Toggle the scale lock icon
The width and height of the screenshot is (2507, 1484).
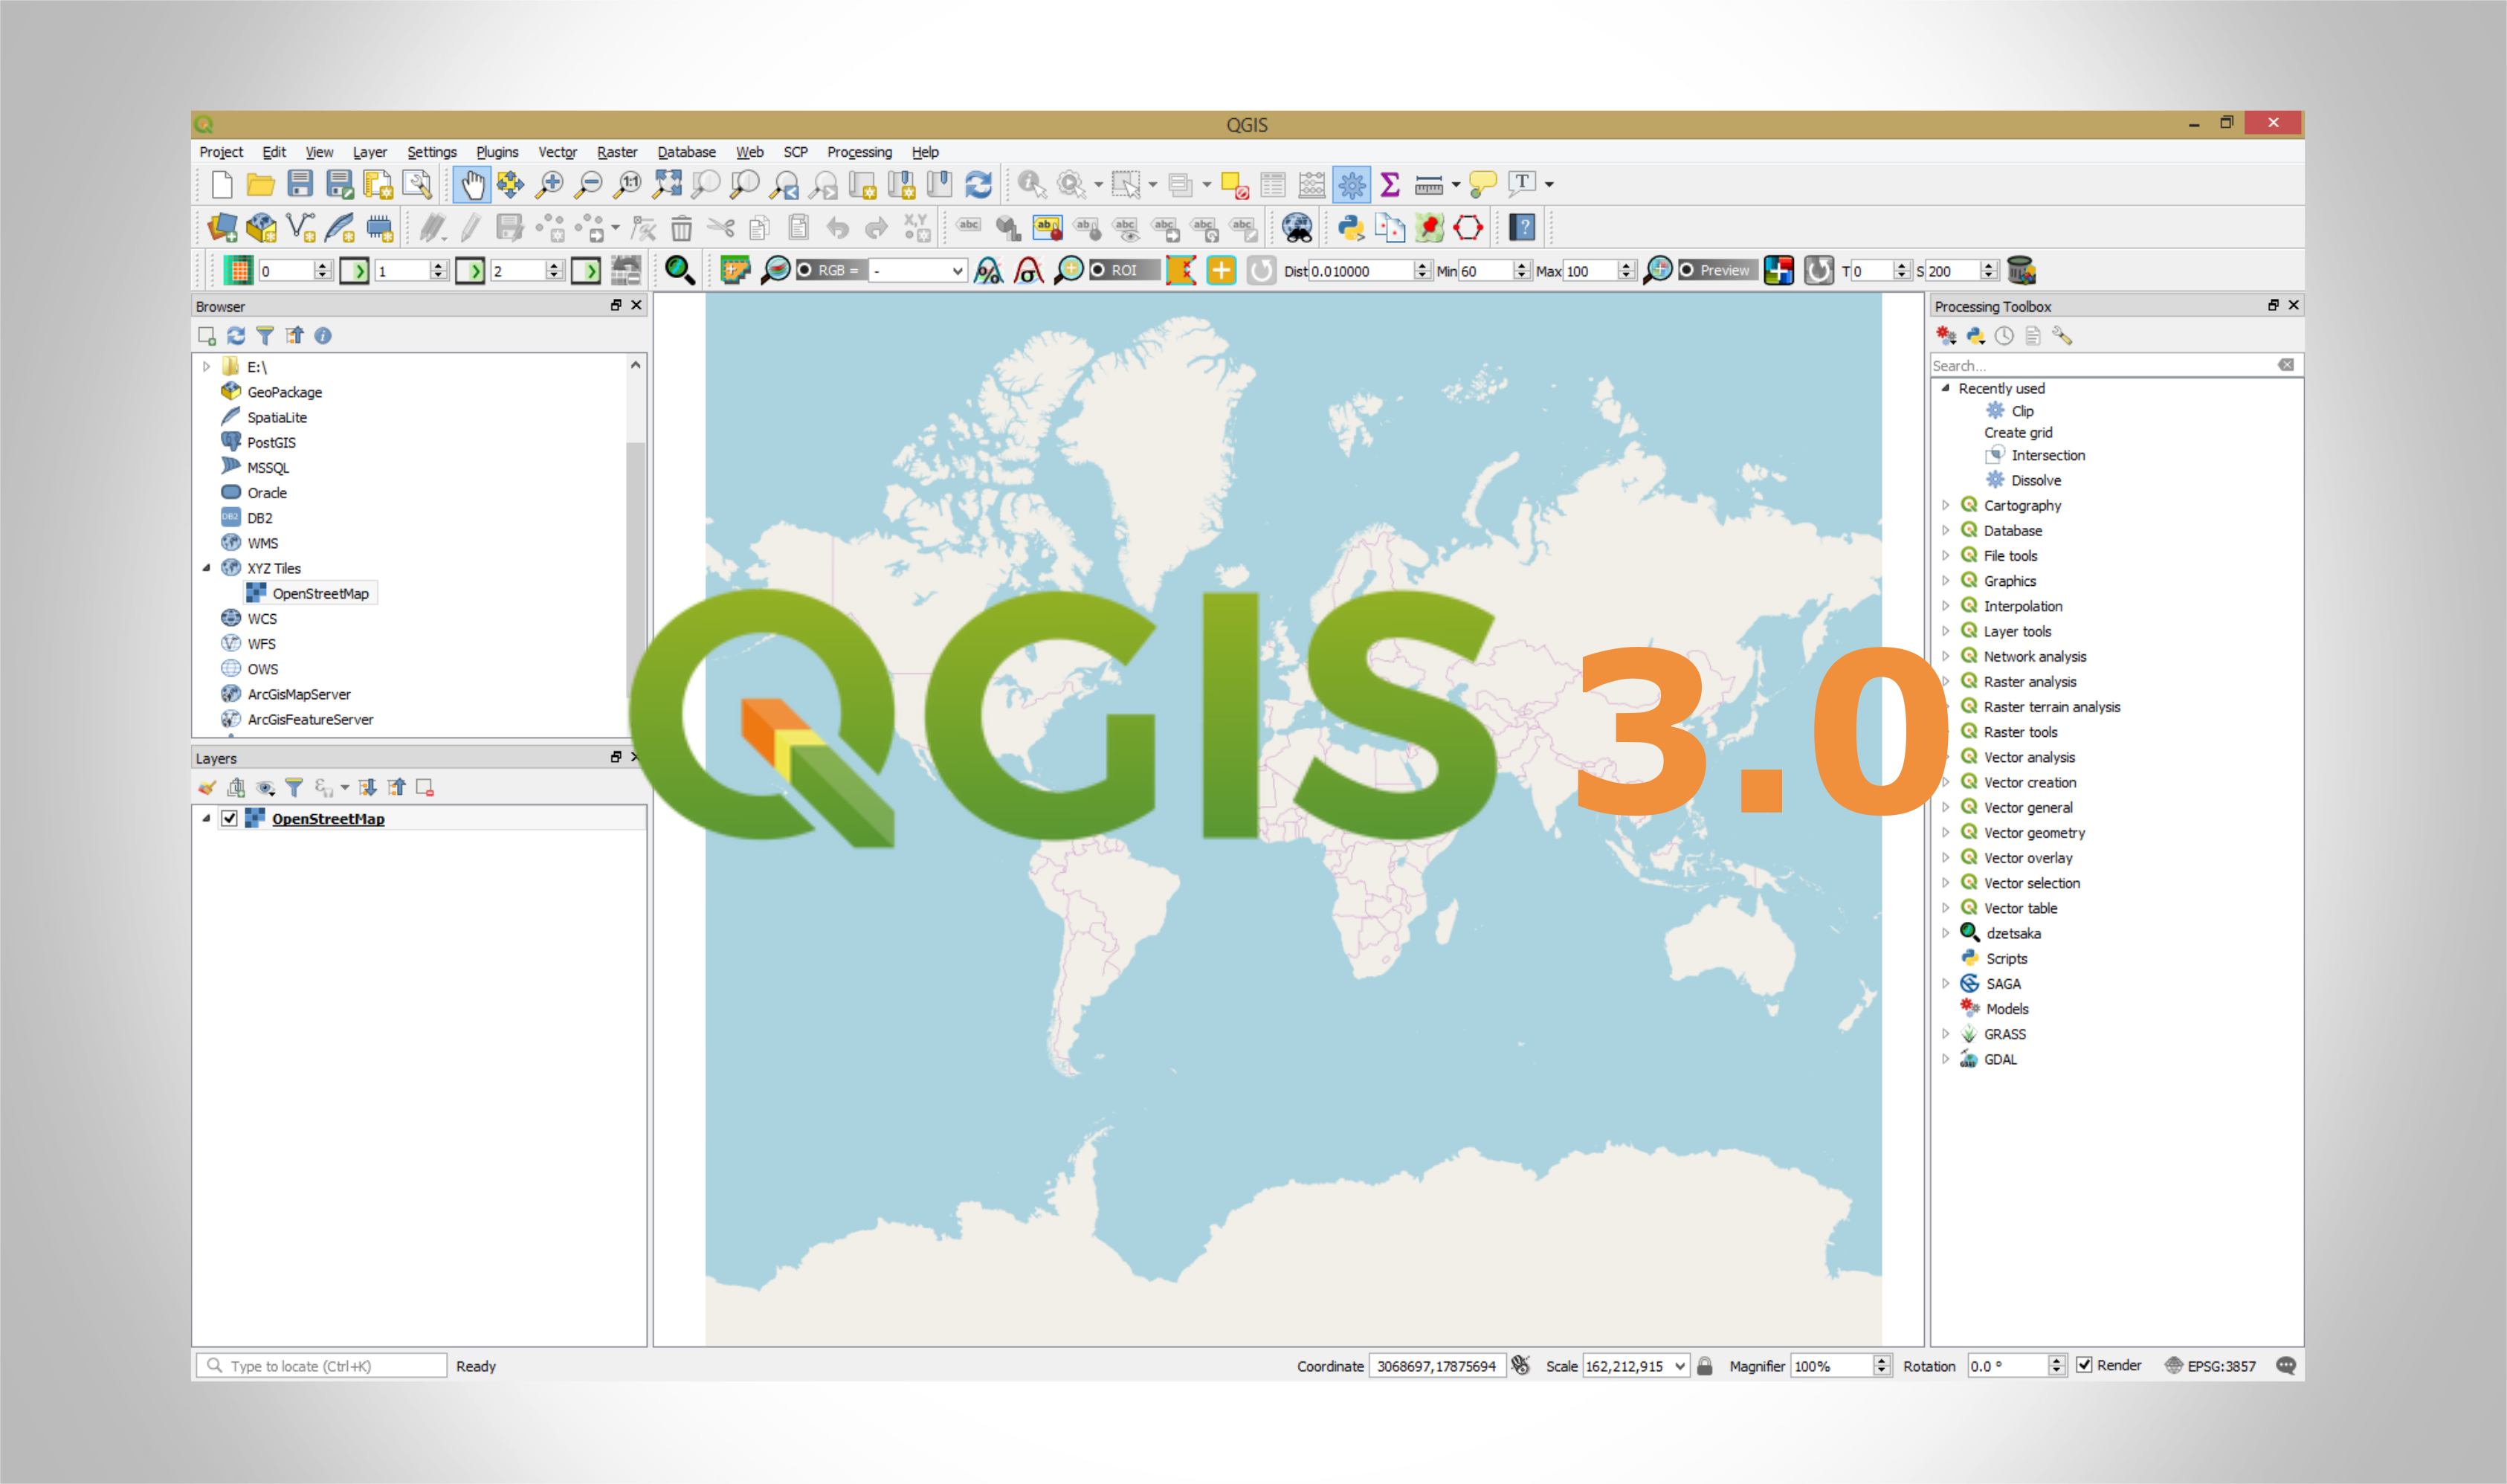[1706, 1366]
